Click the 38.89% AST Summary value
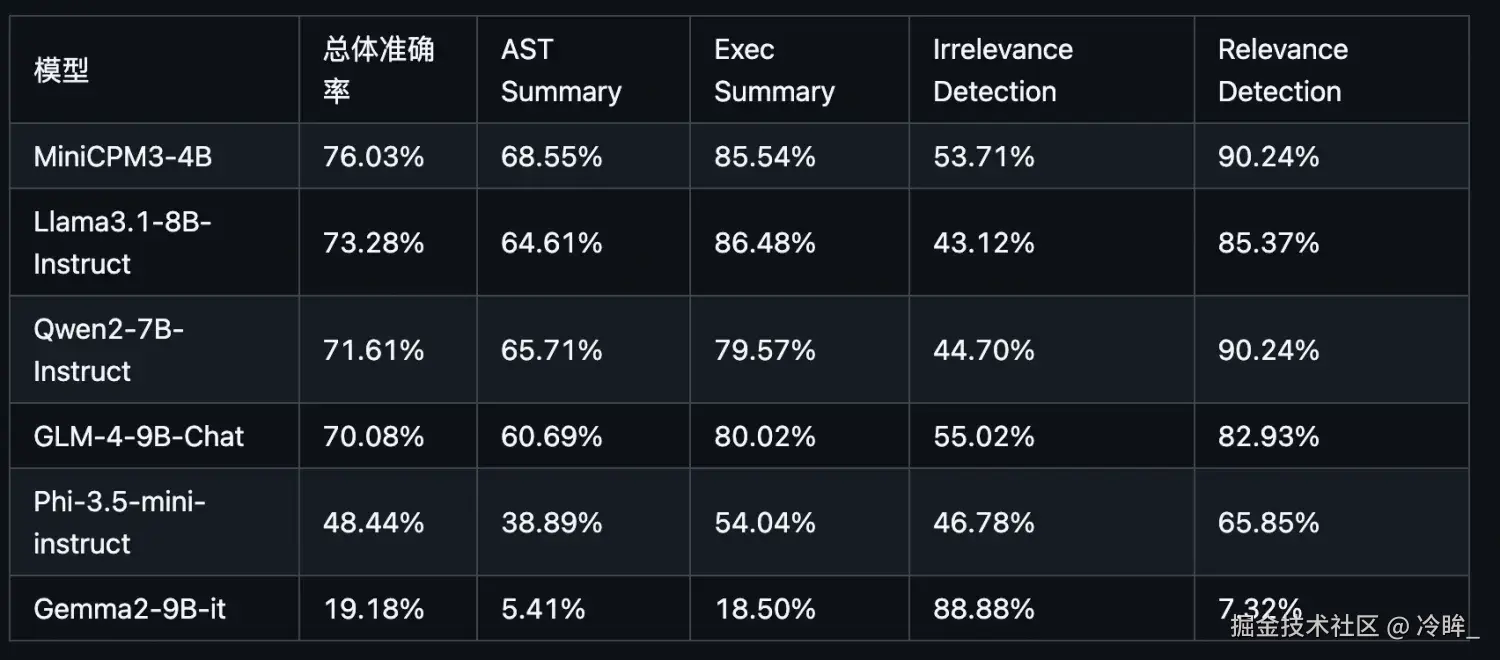This screenshot has height=660, width=1500. [551, 523]
